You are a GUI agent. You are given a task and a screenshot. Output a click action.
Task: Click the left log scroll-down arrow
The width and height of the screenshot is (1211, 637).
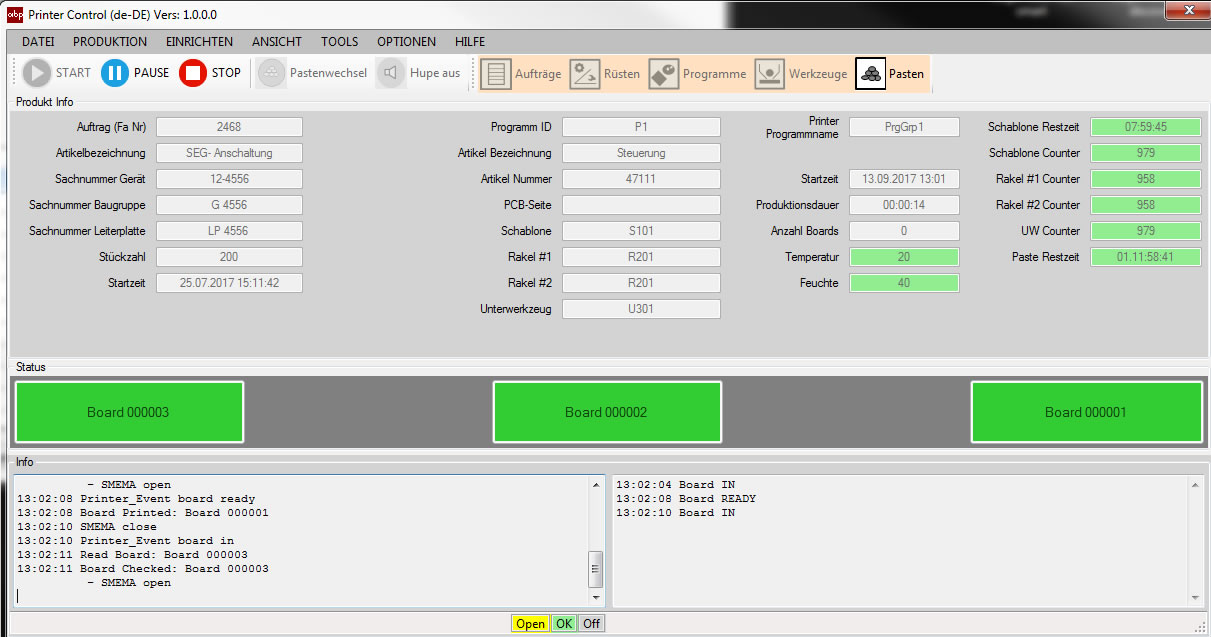(596, 598)
